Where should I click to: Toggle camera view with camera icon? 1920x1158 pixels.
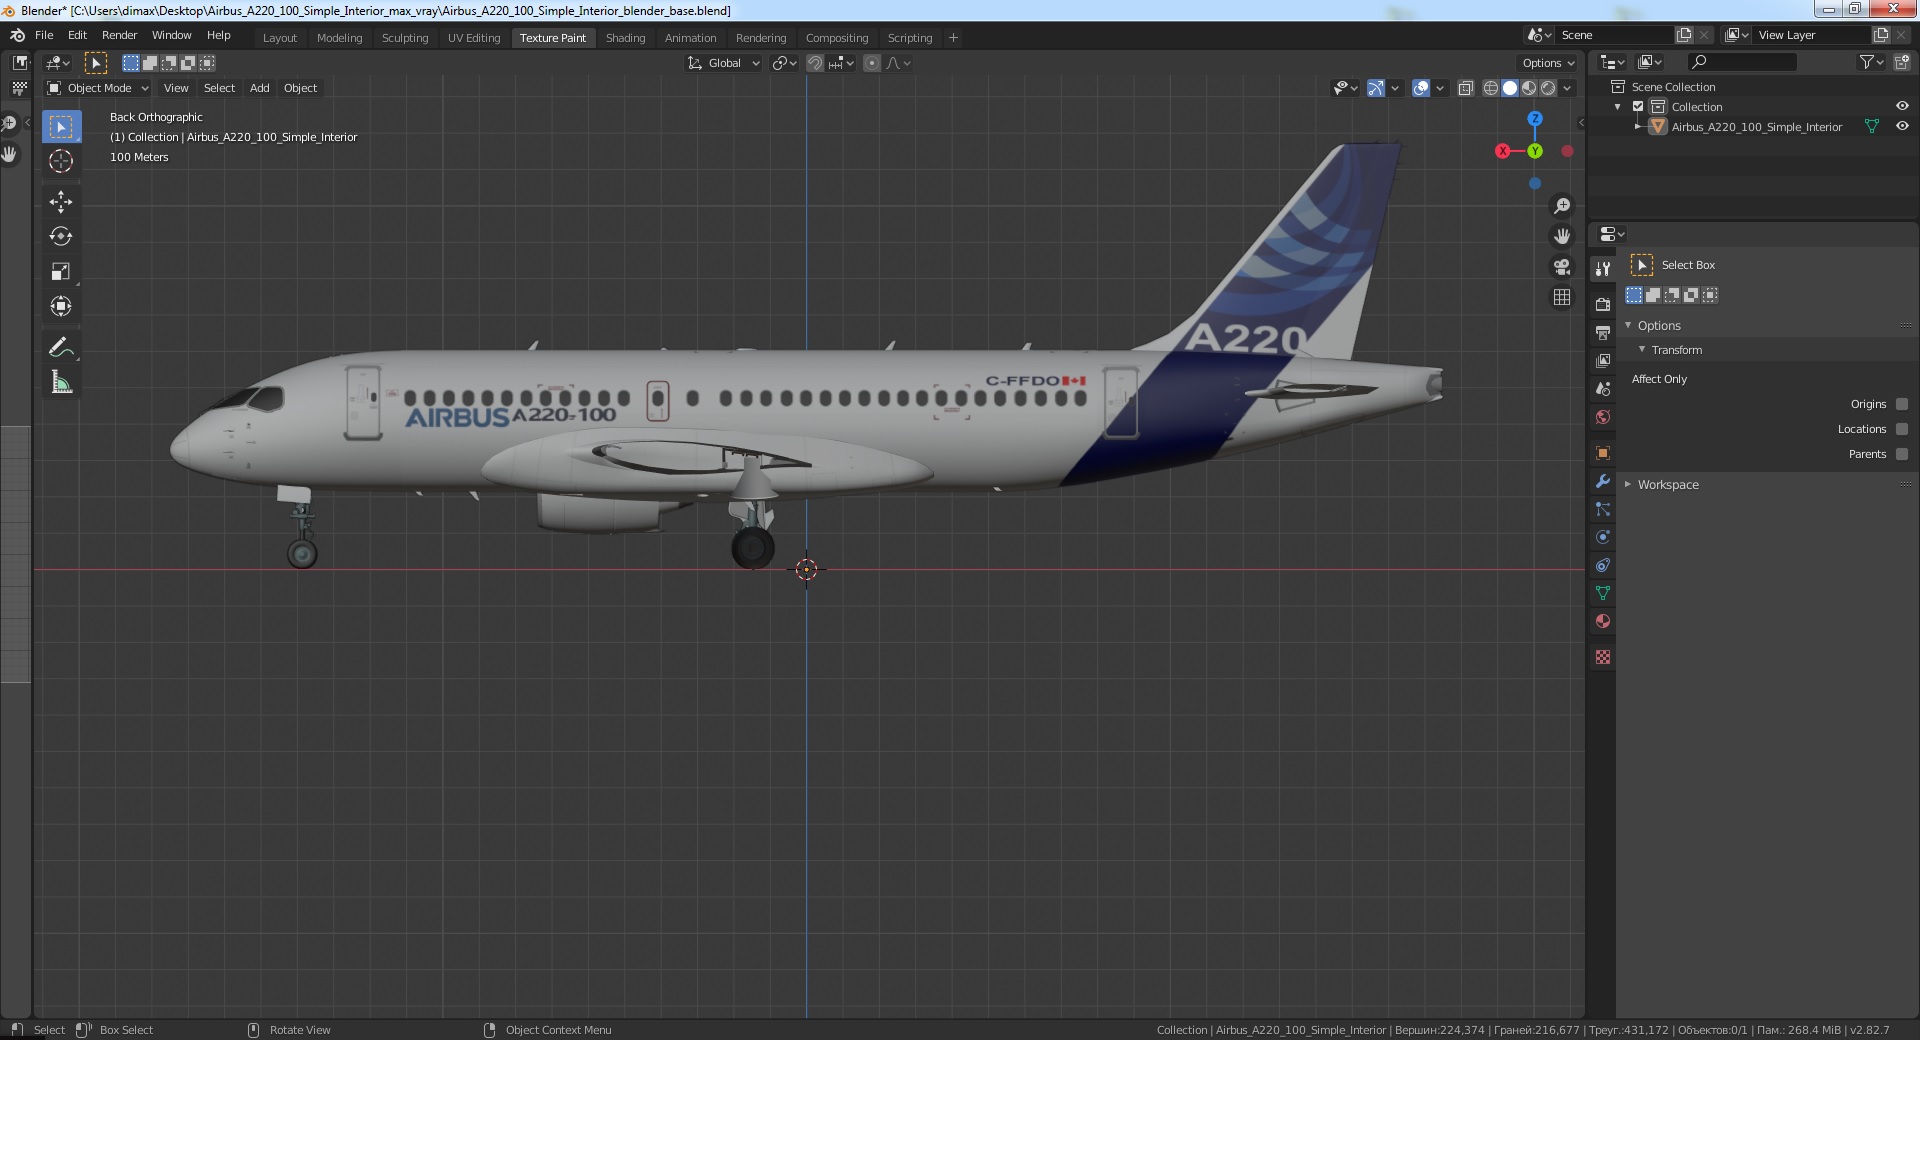(1562, 267)
